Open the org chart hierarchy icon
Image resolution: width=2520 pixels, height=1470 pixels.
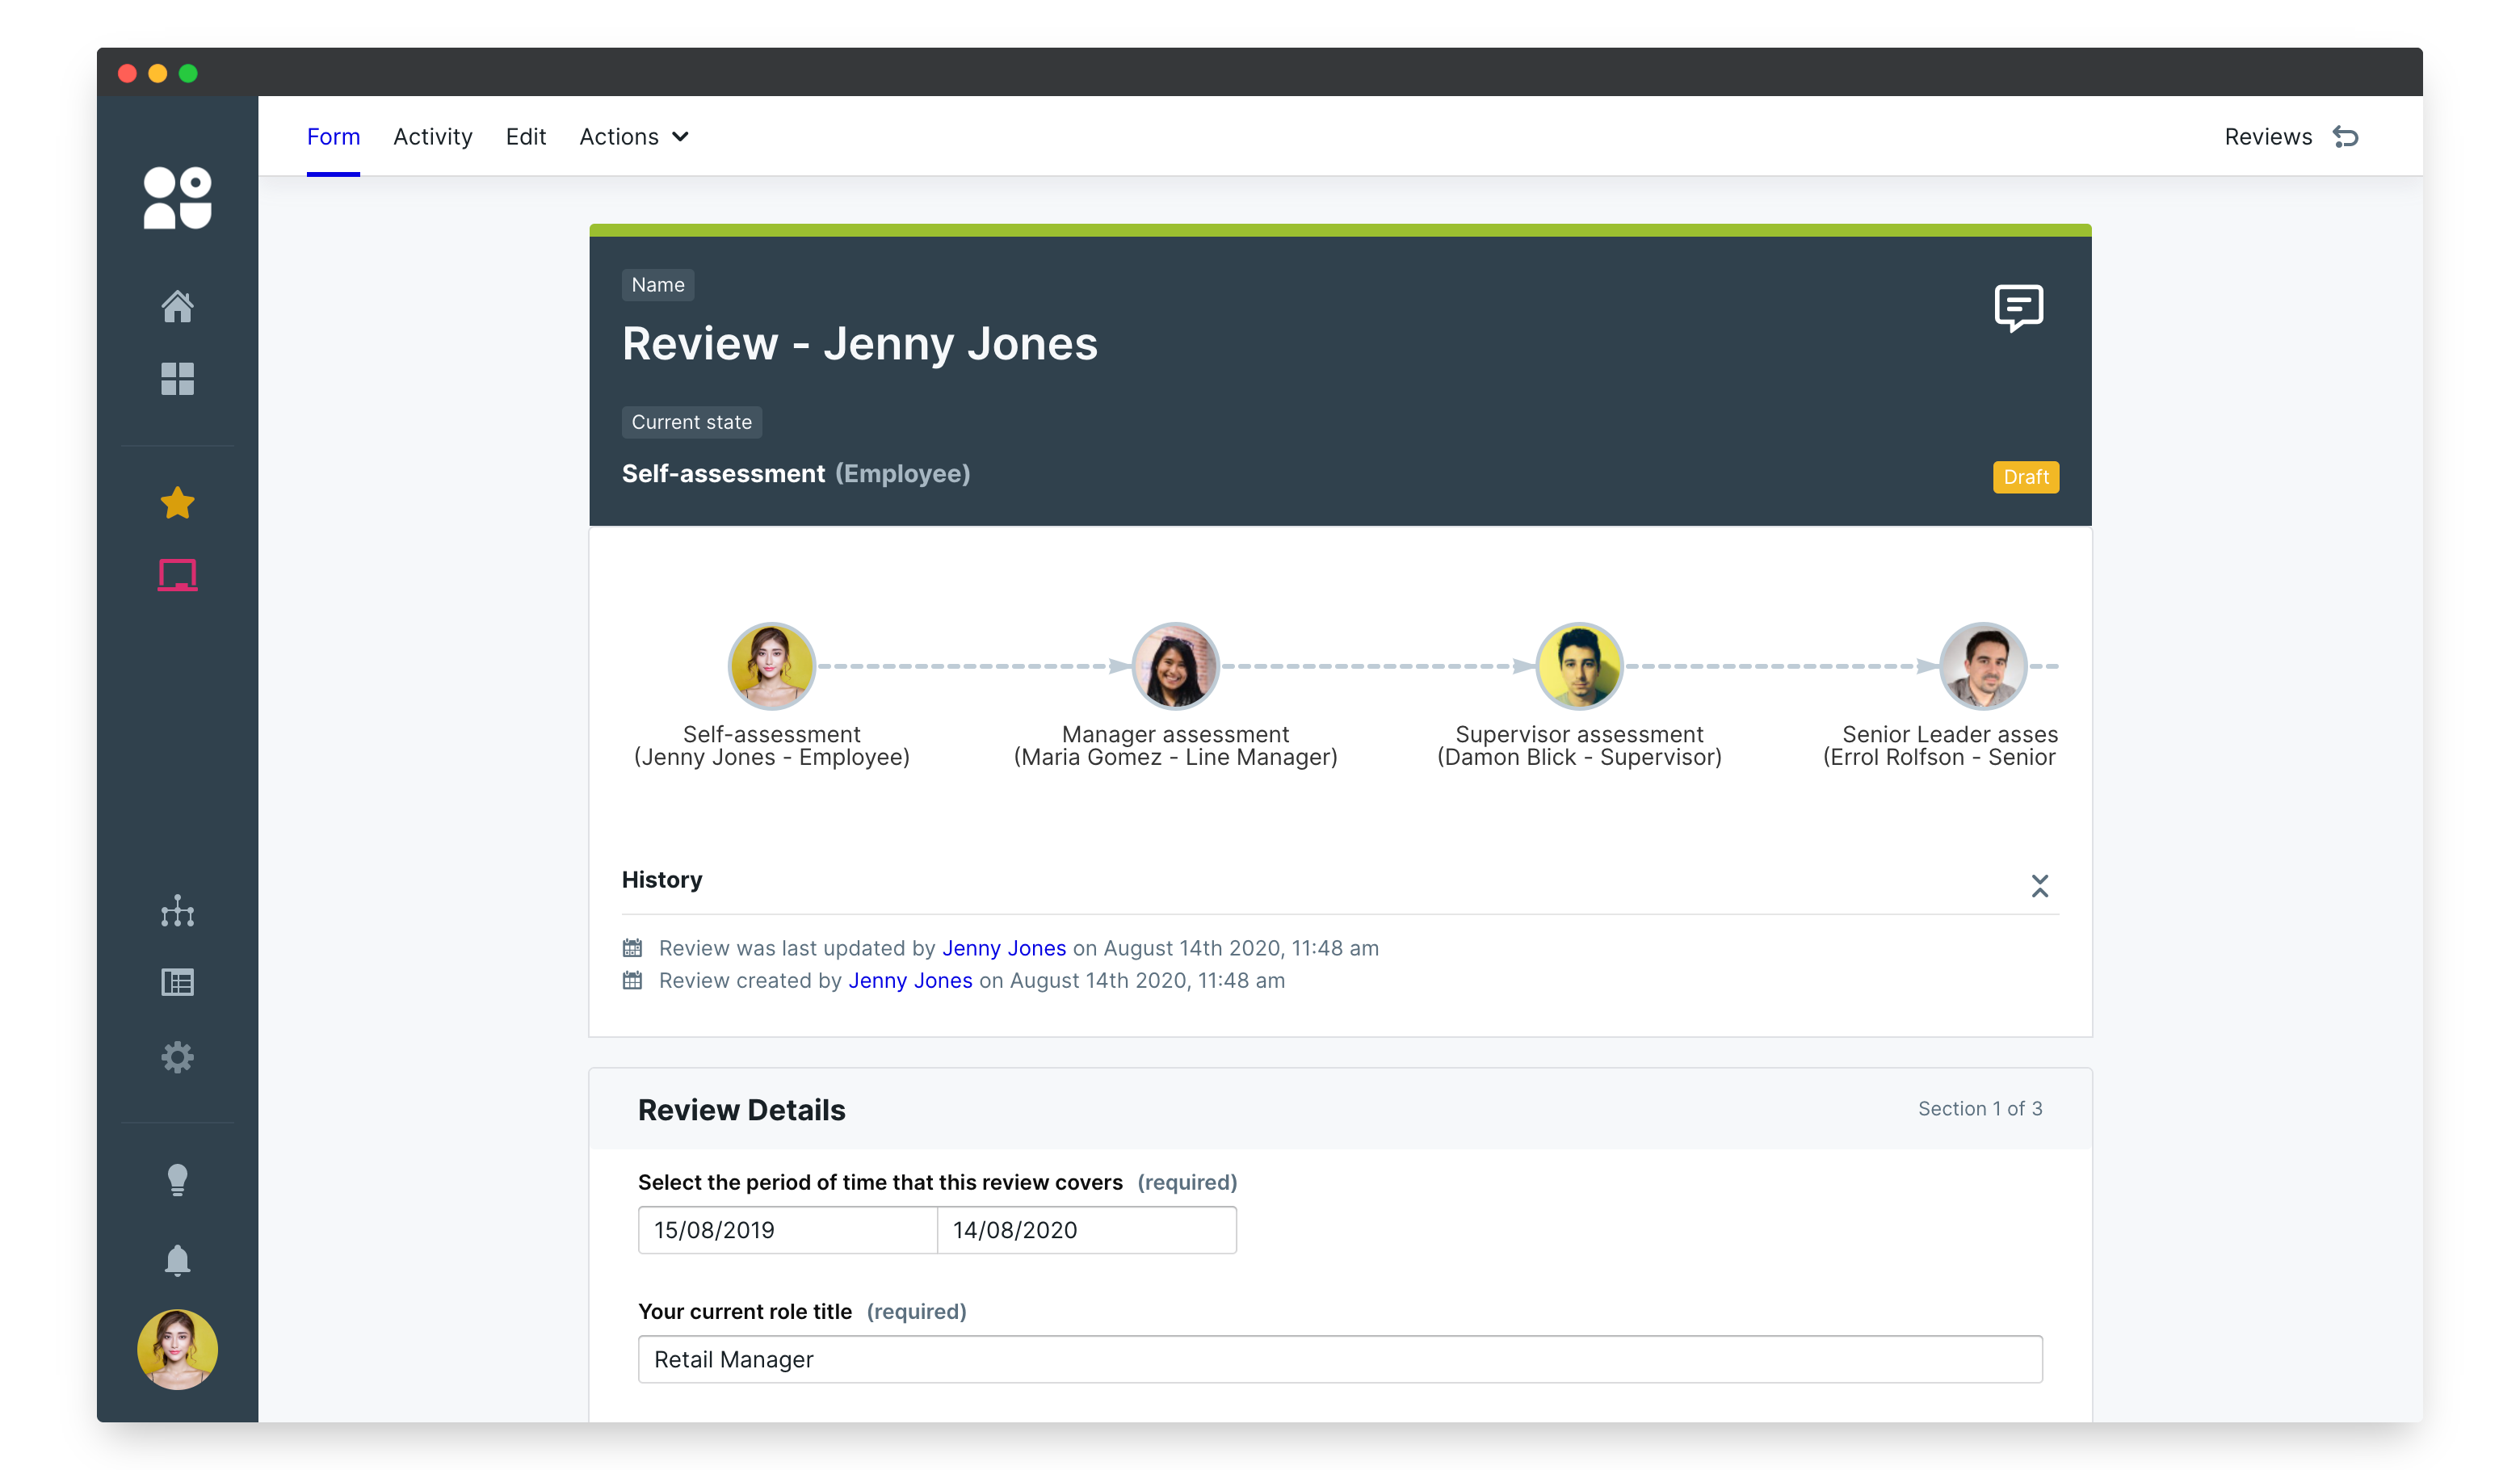pos(177,911)
